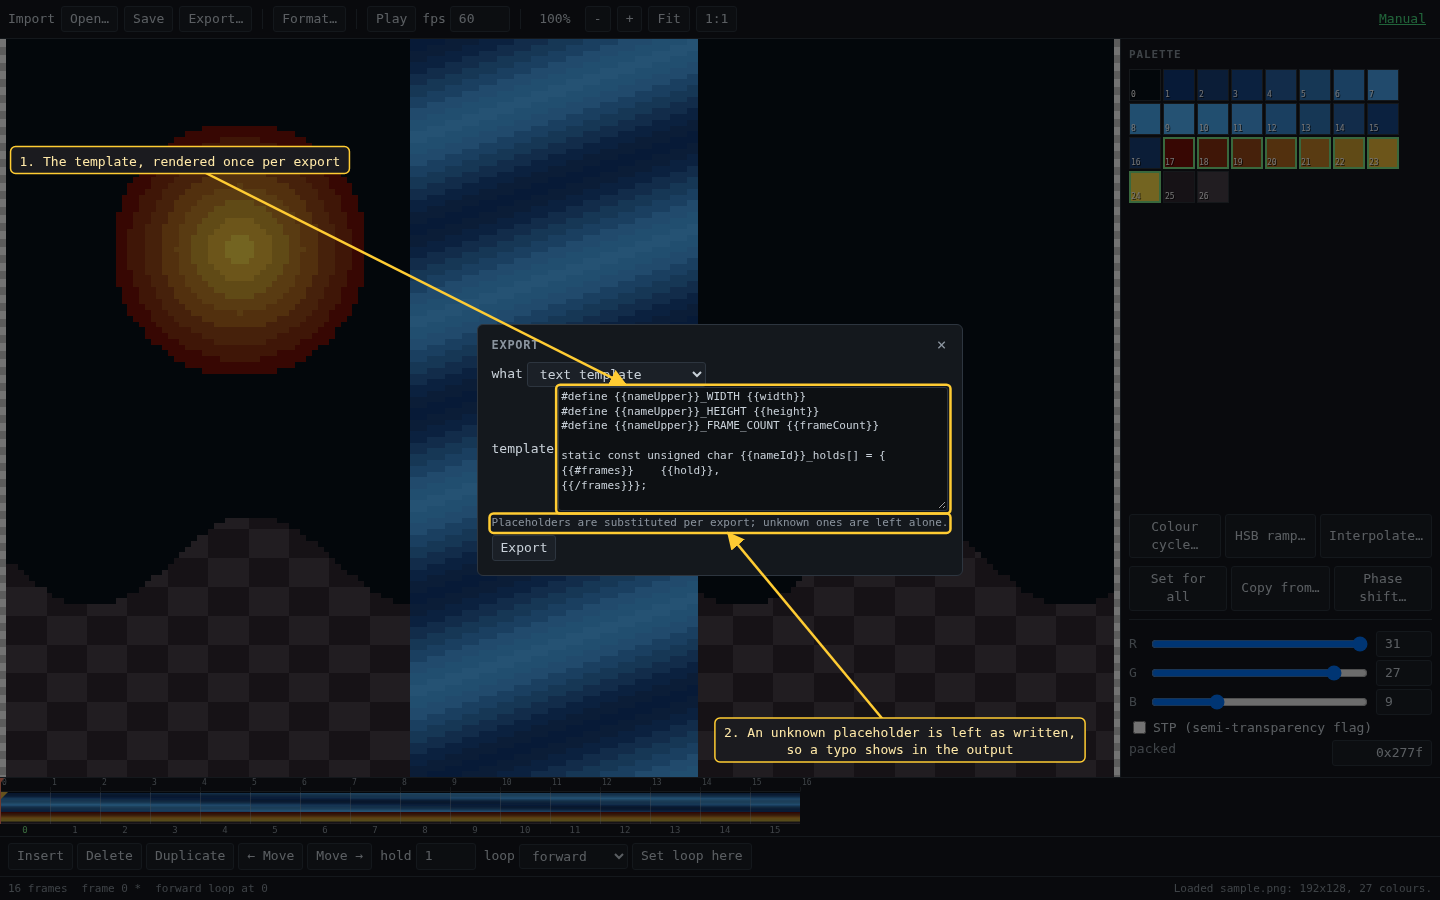This screenshot has width=1440, height=900.
Task: Select palette swatch 12
Action: pos(1281,119)
